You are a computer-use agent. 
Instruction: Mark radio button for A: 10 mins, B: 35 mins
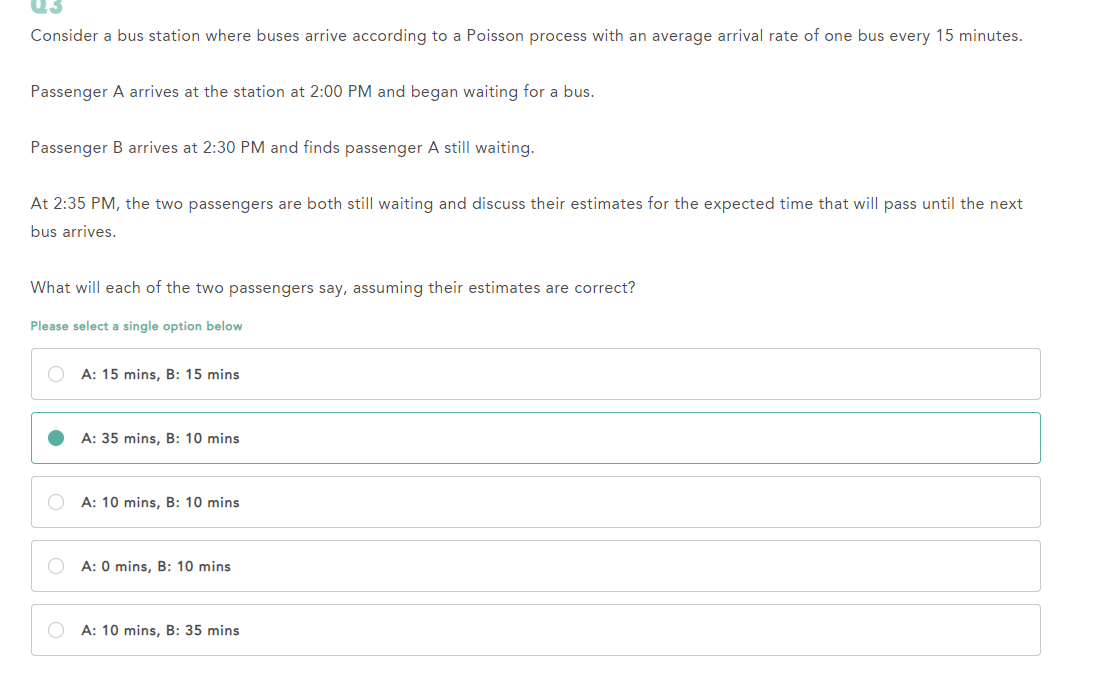[56, 630]
